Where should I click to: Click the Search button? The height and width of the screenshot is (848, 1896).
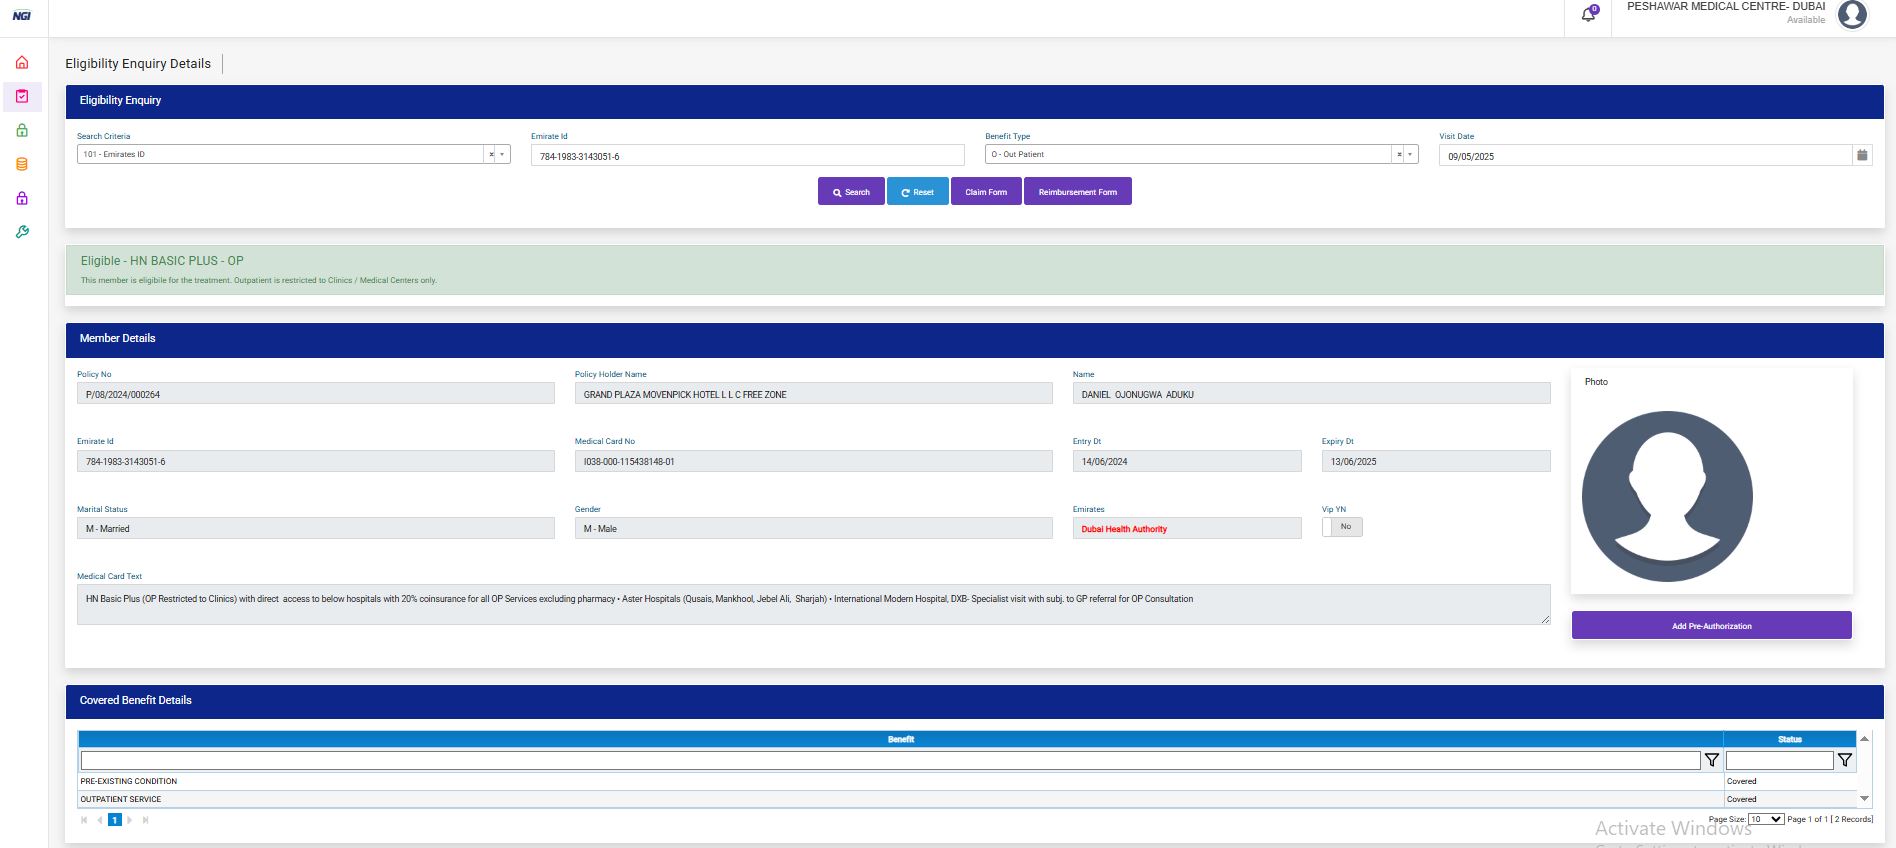(851, 192)
